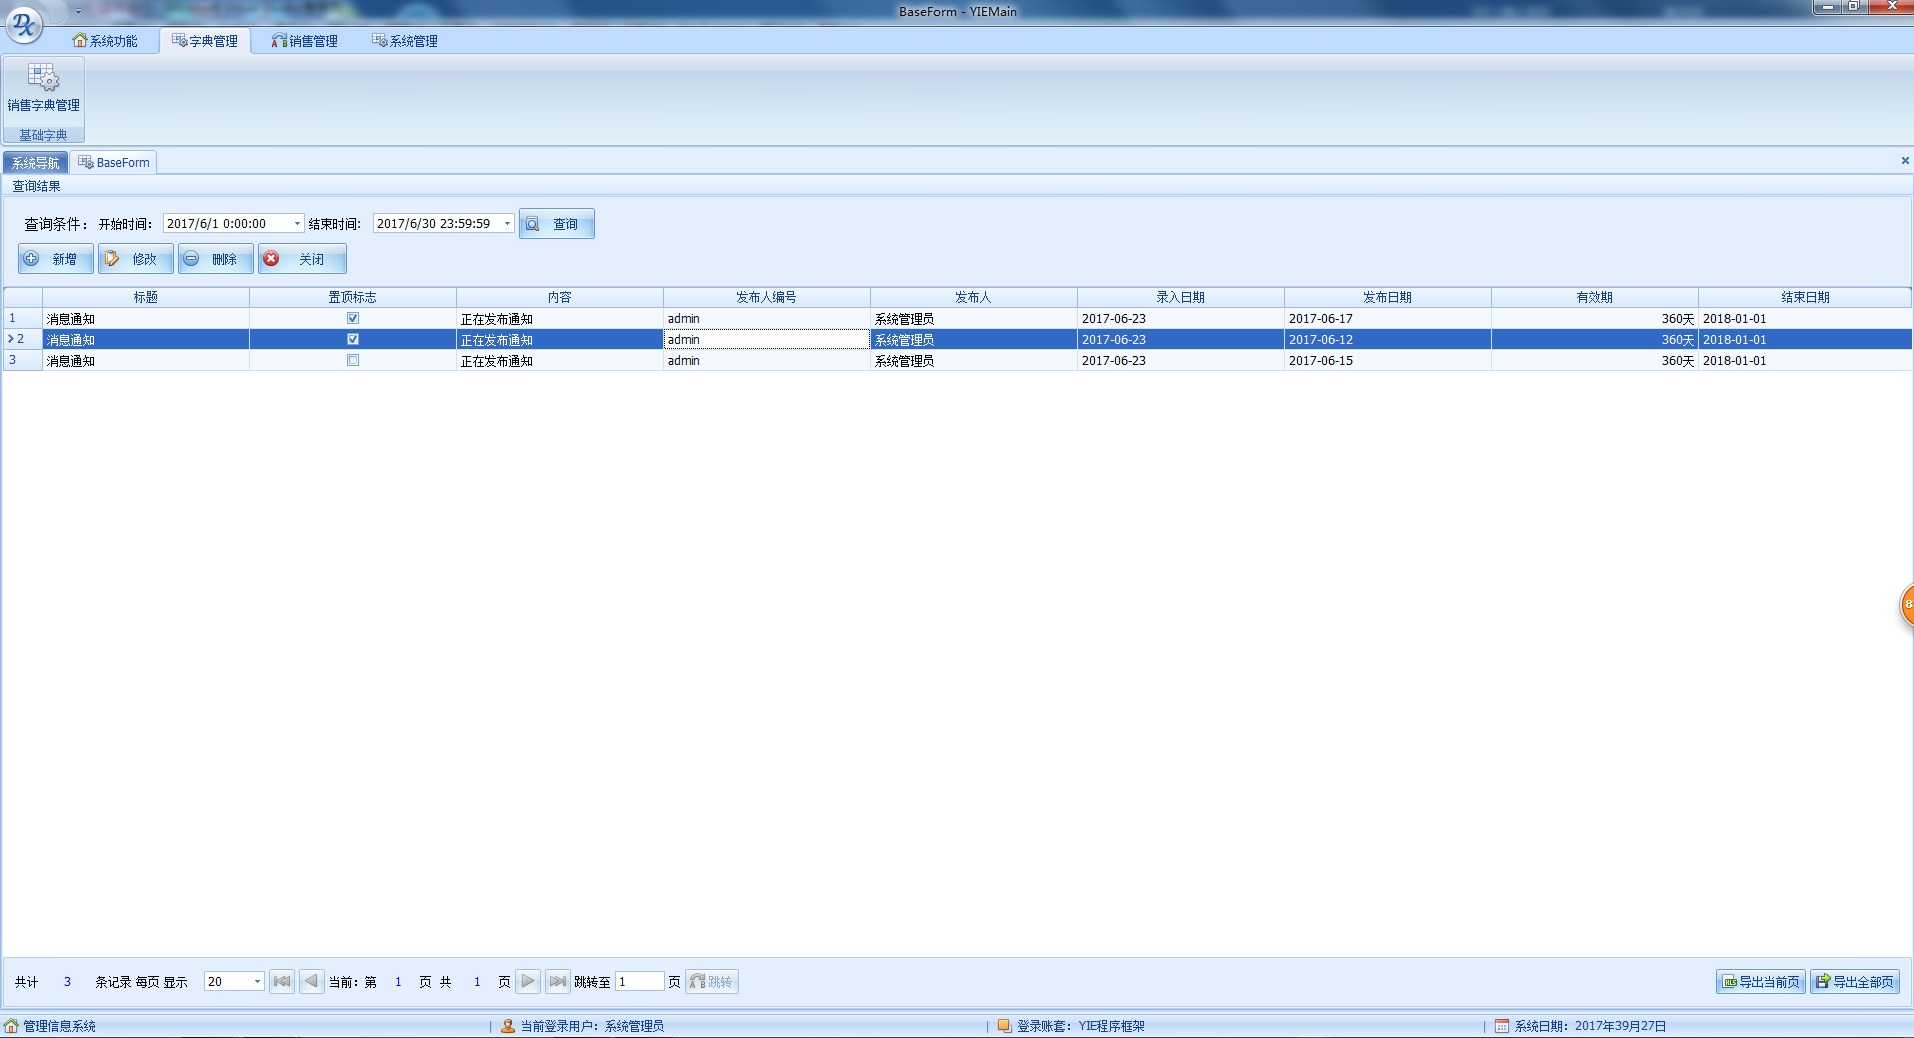Screen dimensions: 1914x1038
Task: Expand the records per page dropdown
Action: (x=257, y=982)
